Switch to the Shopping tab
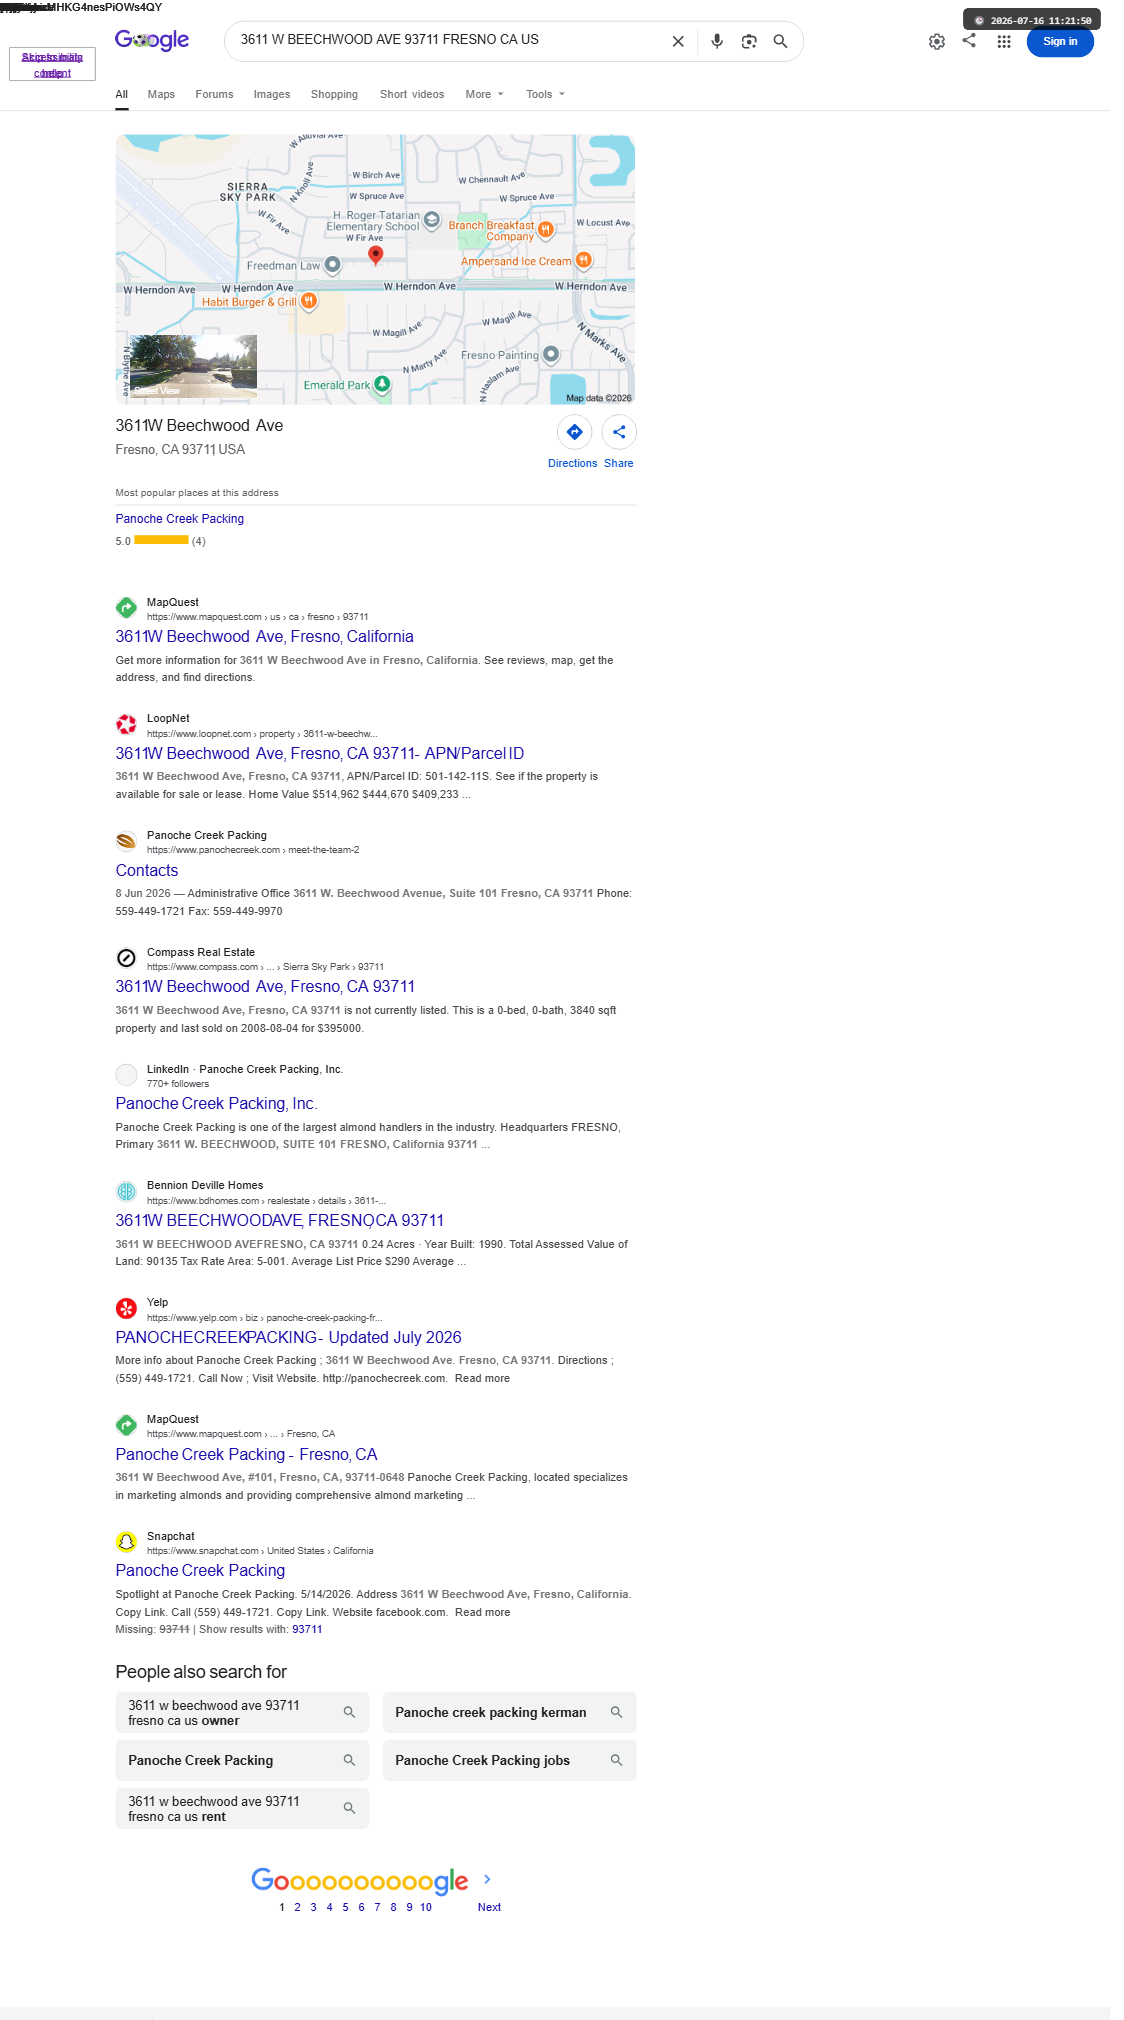The image size is (1124, 2020). pyautogui.click(x=334, y=94)
